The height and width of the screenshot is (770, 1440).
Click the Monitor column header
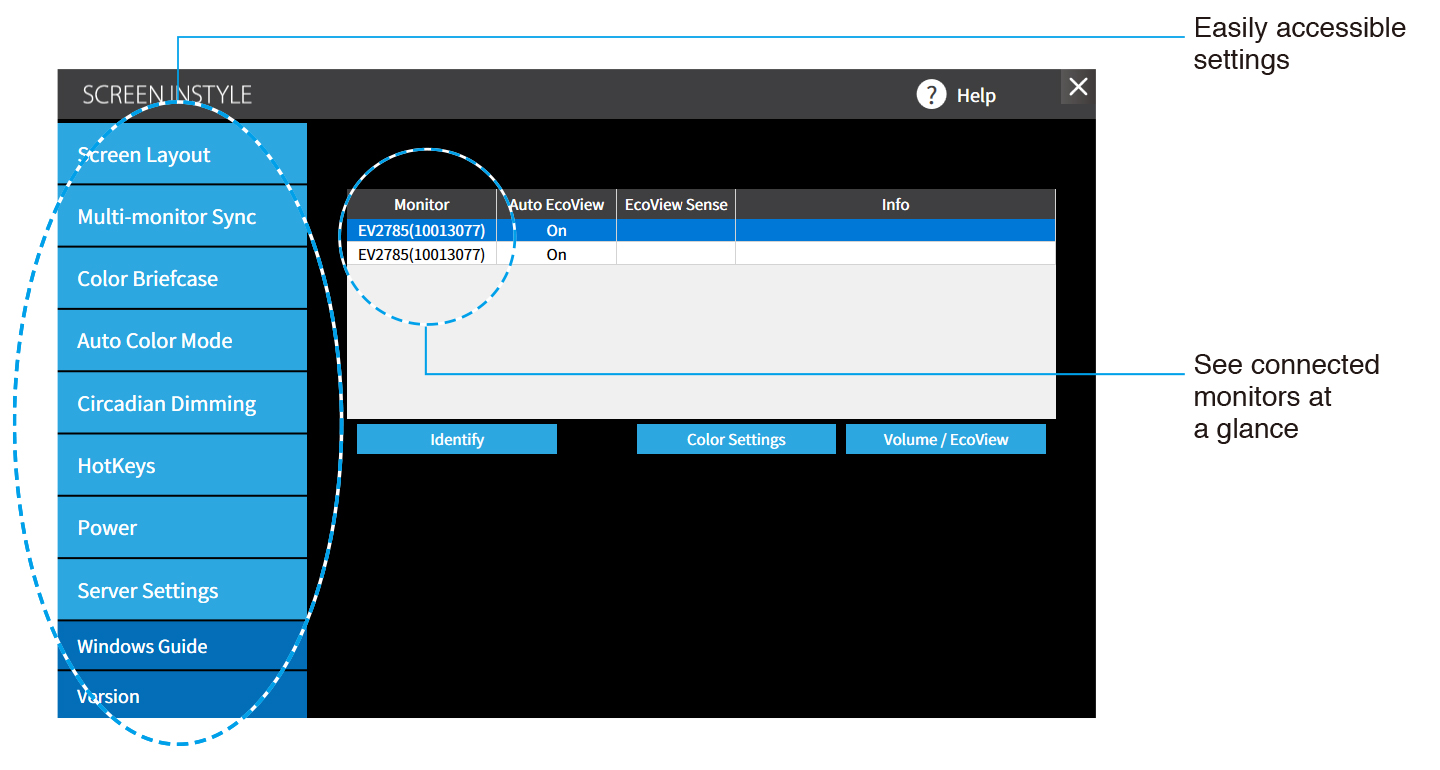422,205
